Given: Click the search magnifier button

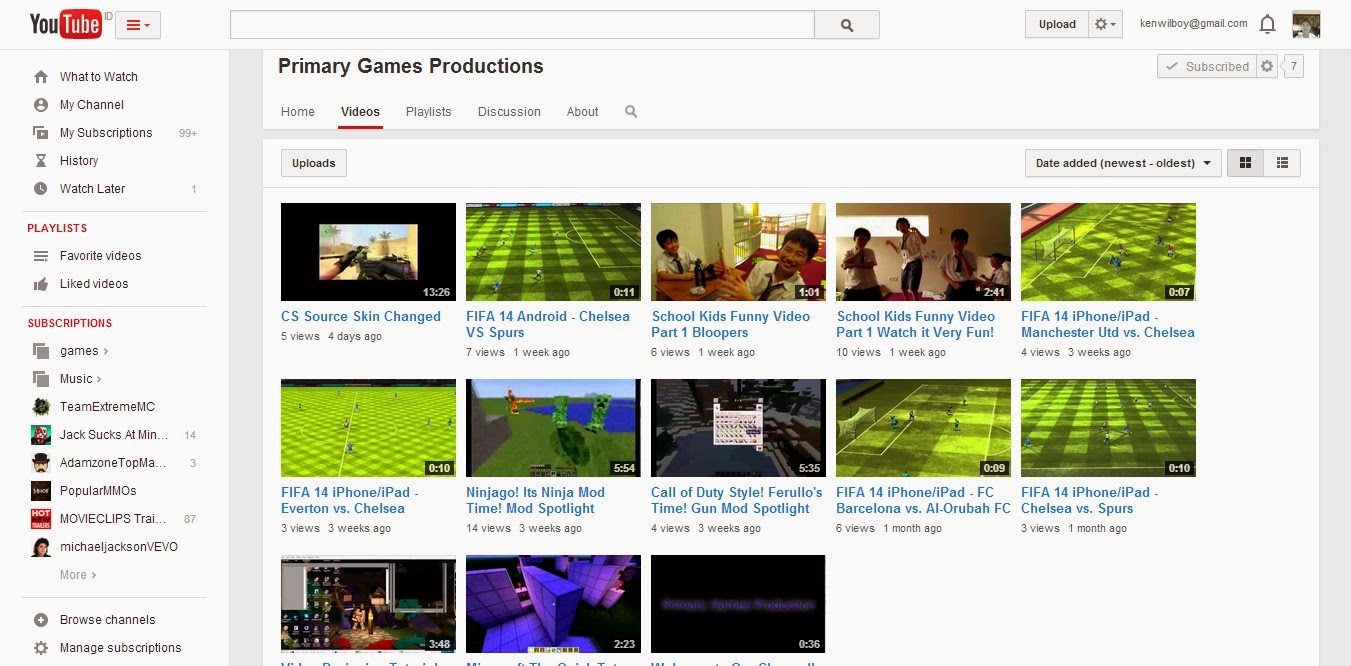Looking at the screenshot, I should [847, 25].
